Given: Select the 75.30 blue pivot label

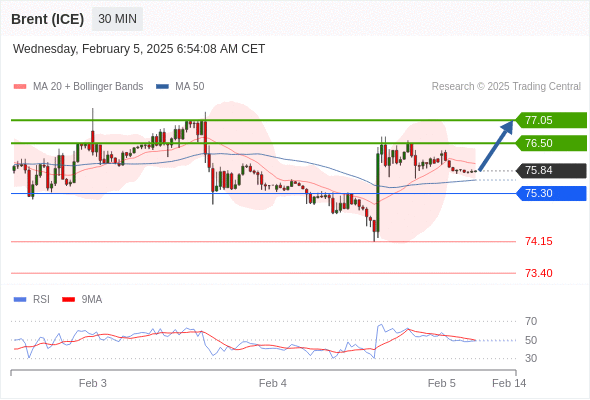Looking at the screenshot, I should tap(552, 193).
